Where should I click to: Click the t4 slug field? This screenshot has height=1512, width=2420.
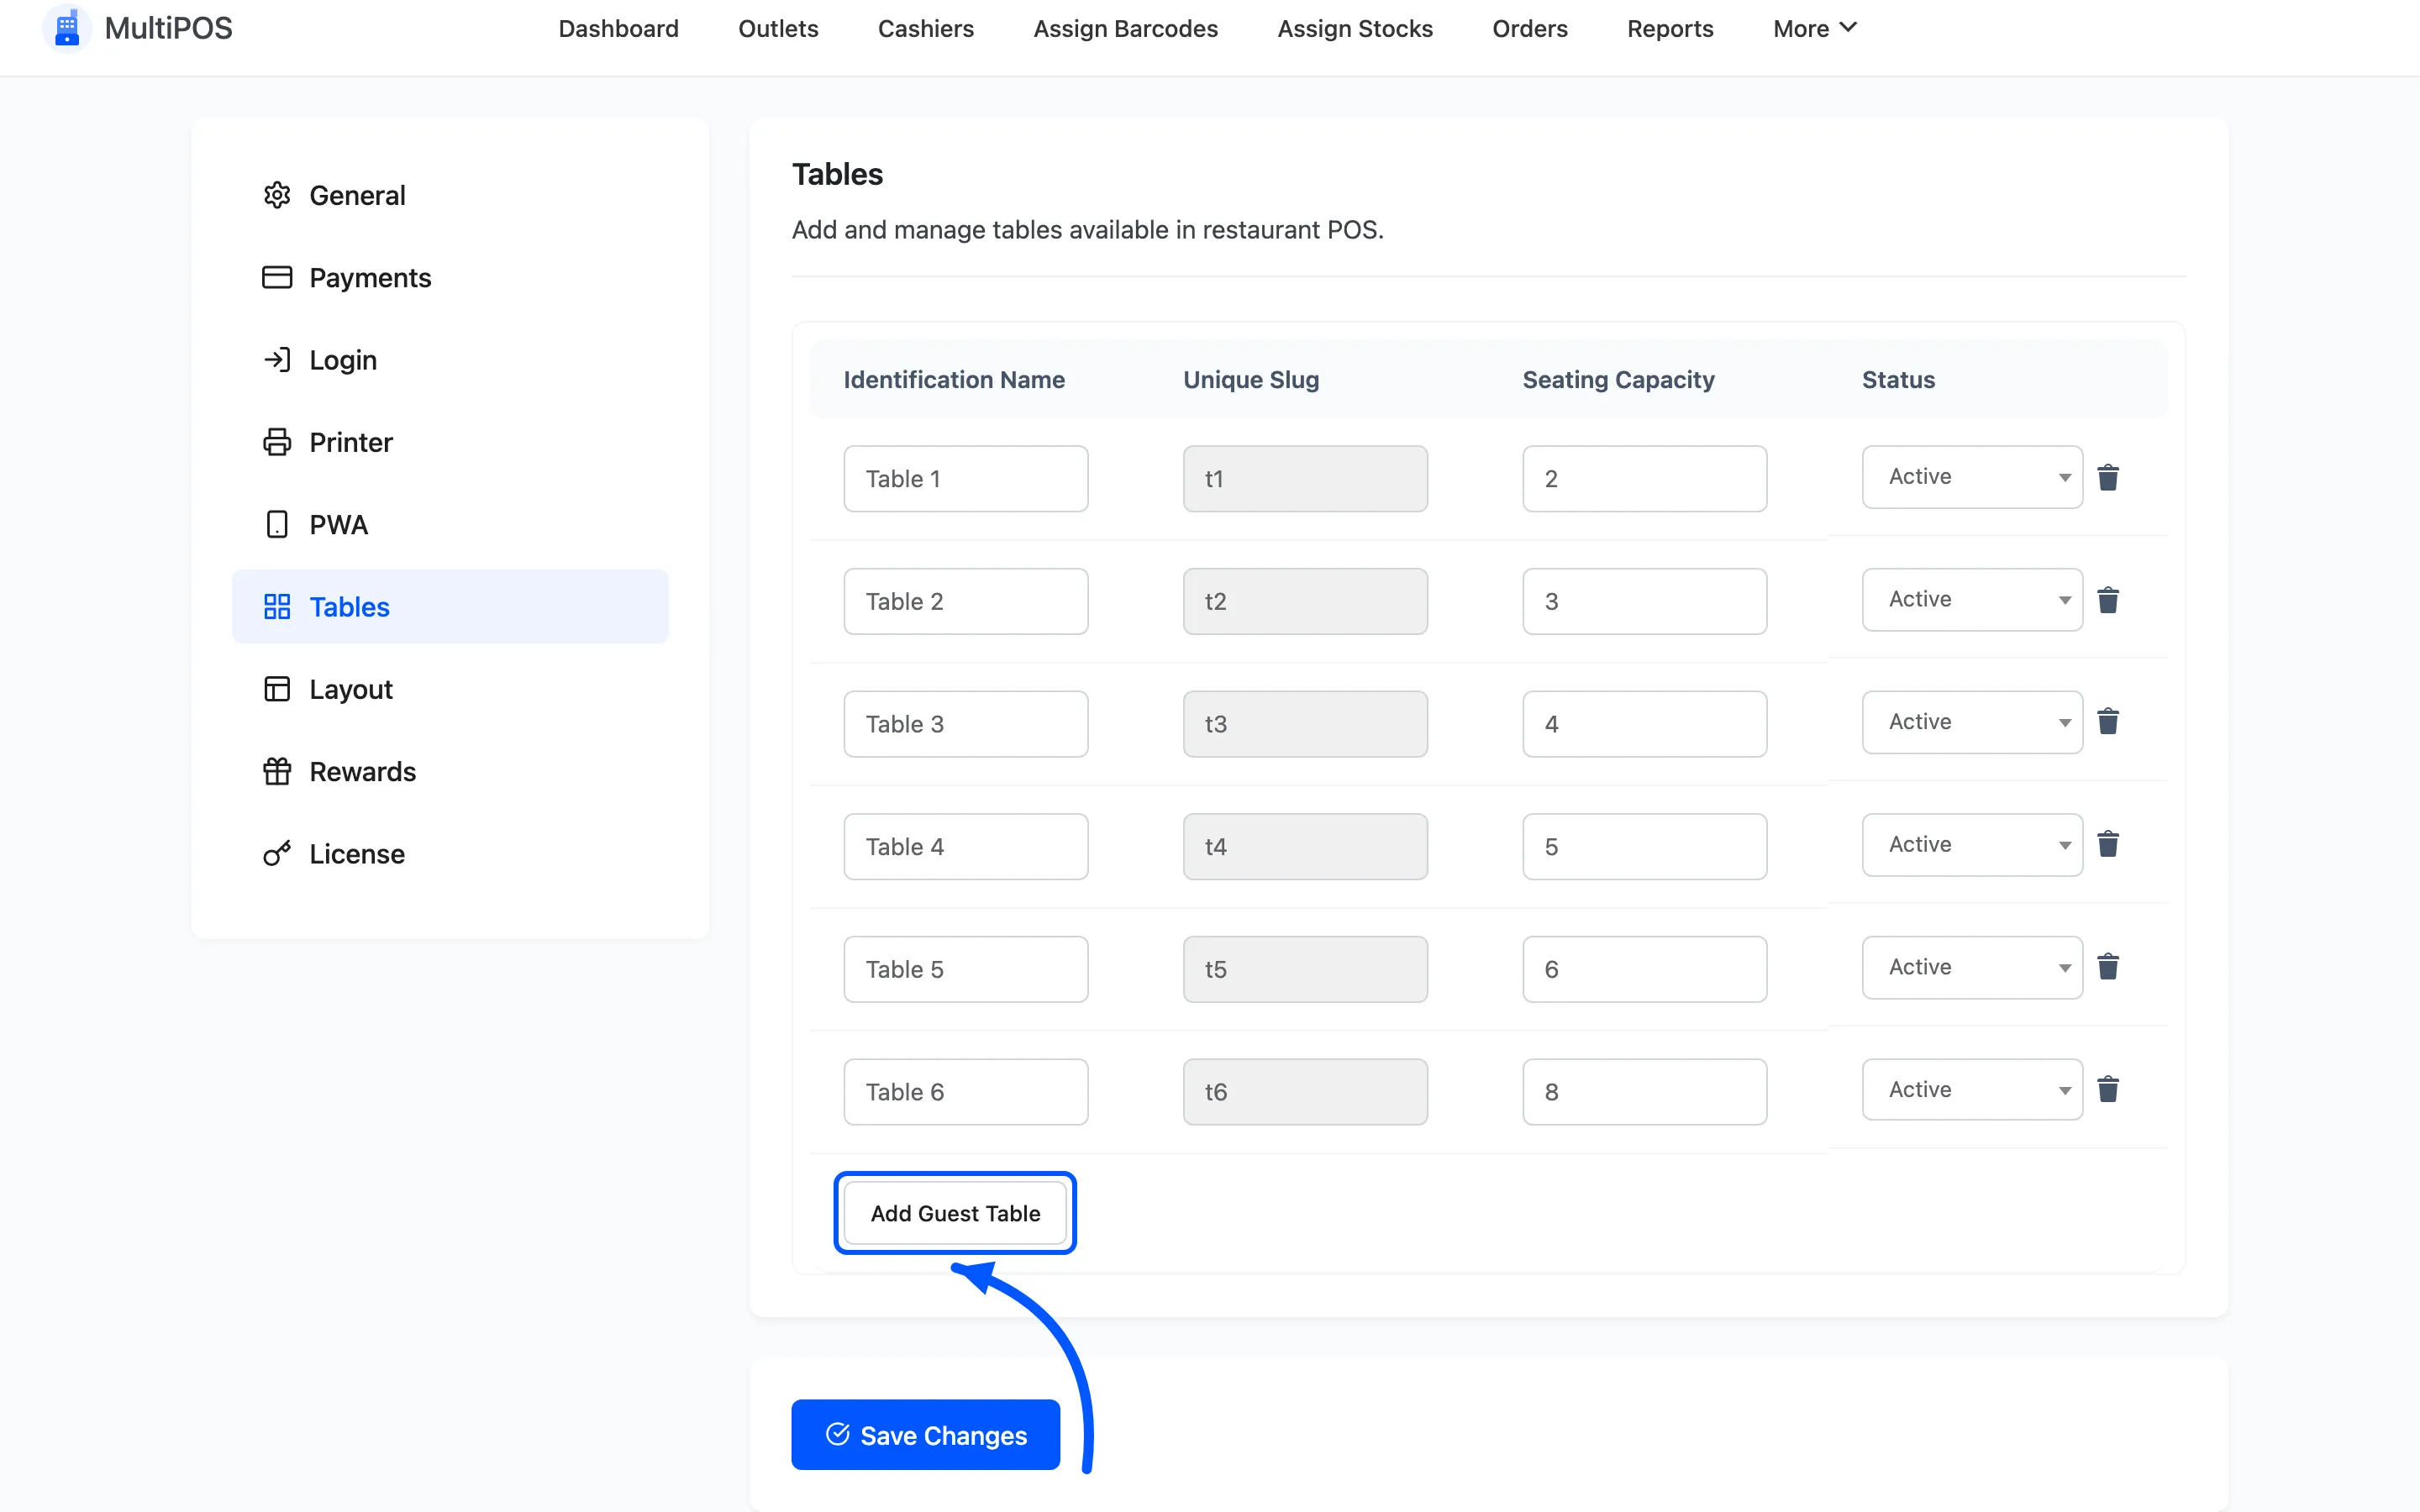click(x=1305, y=846)
